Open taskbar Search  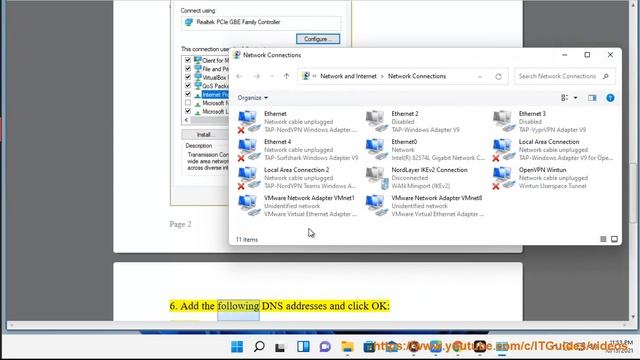pos(259,347)
